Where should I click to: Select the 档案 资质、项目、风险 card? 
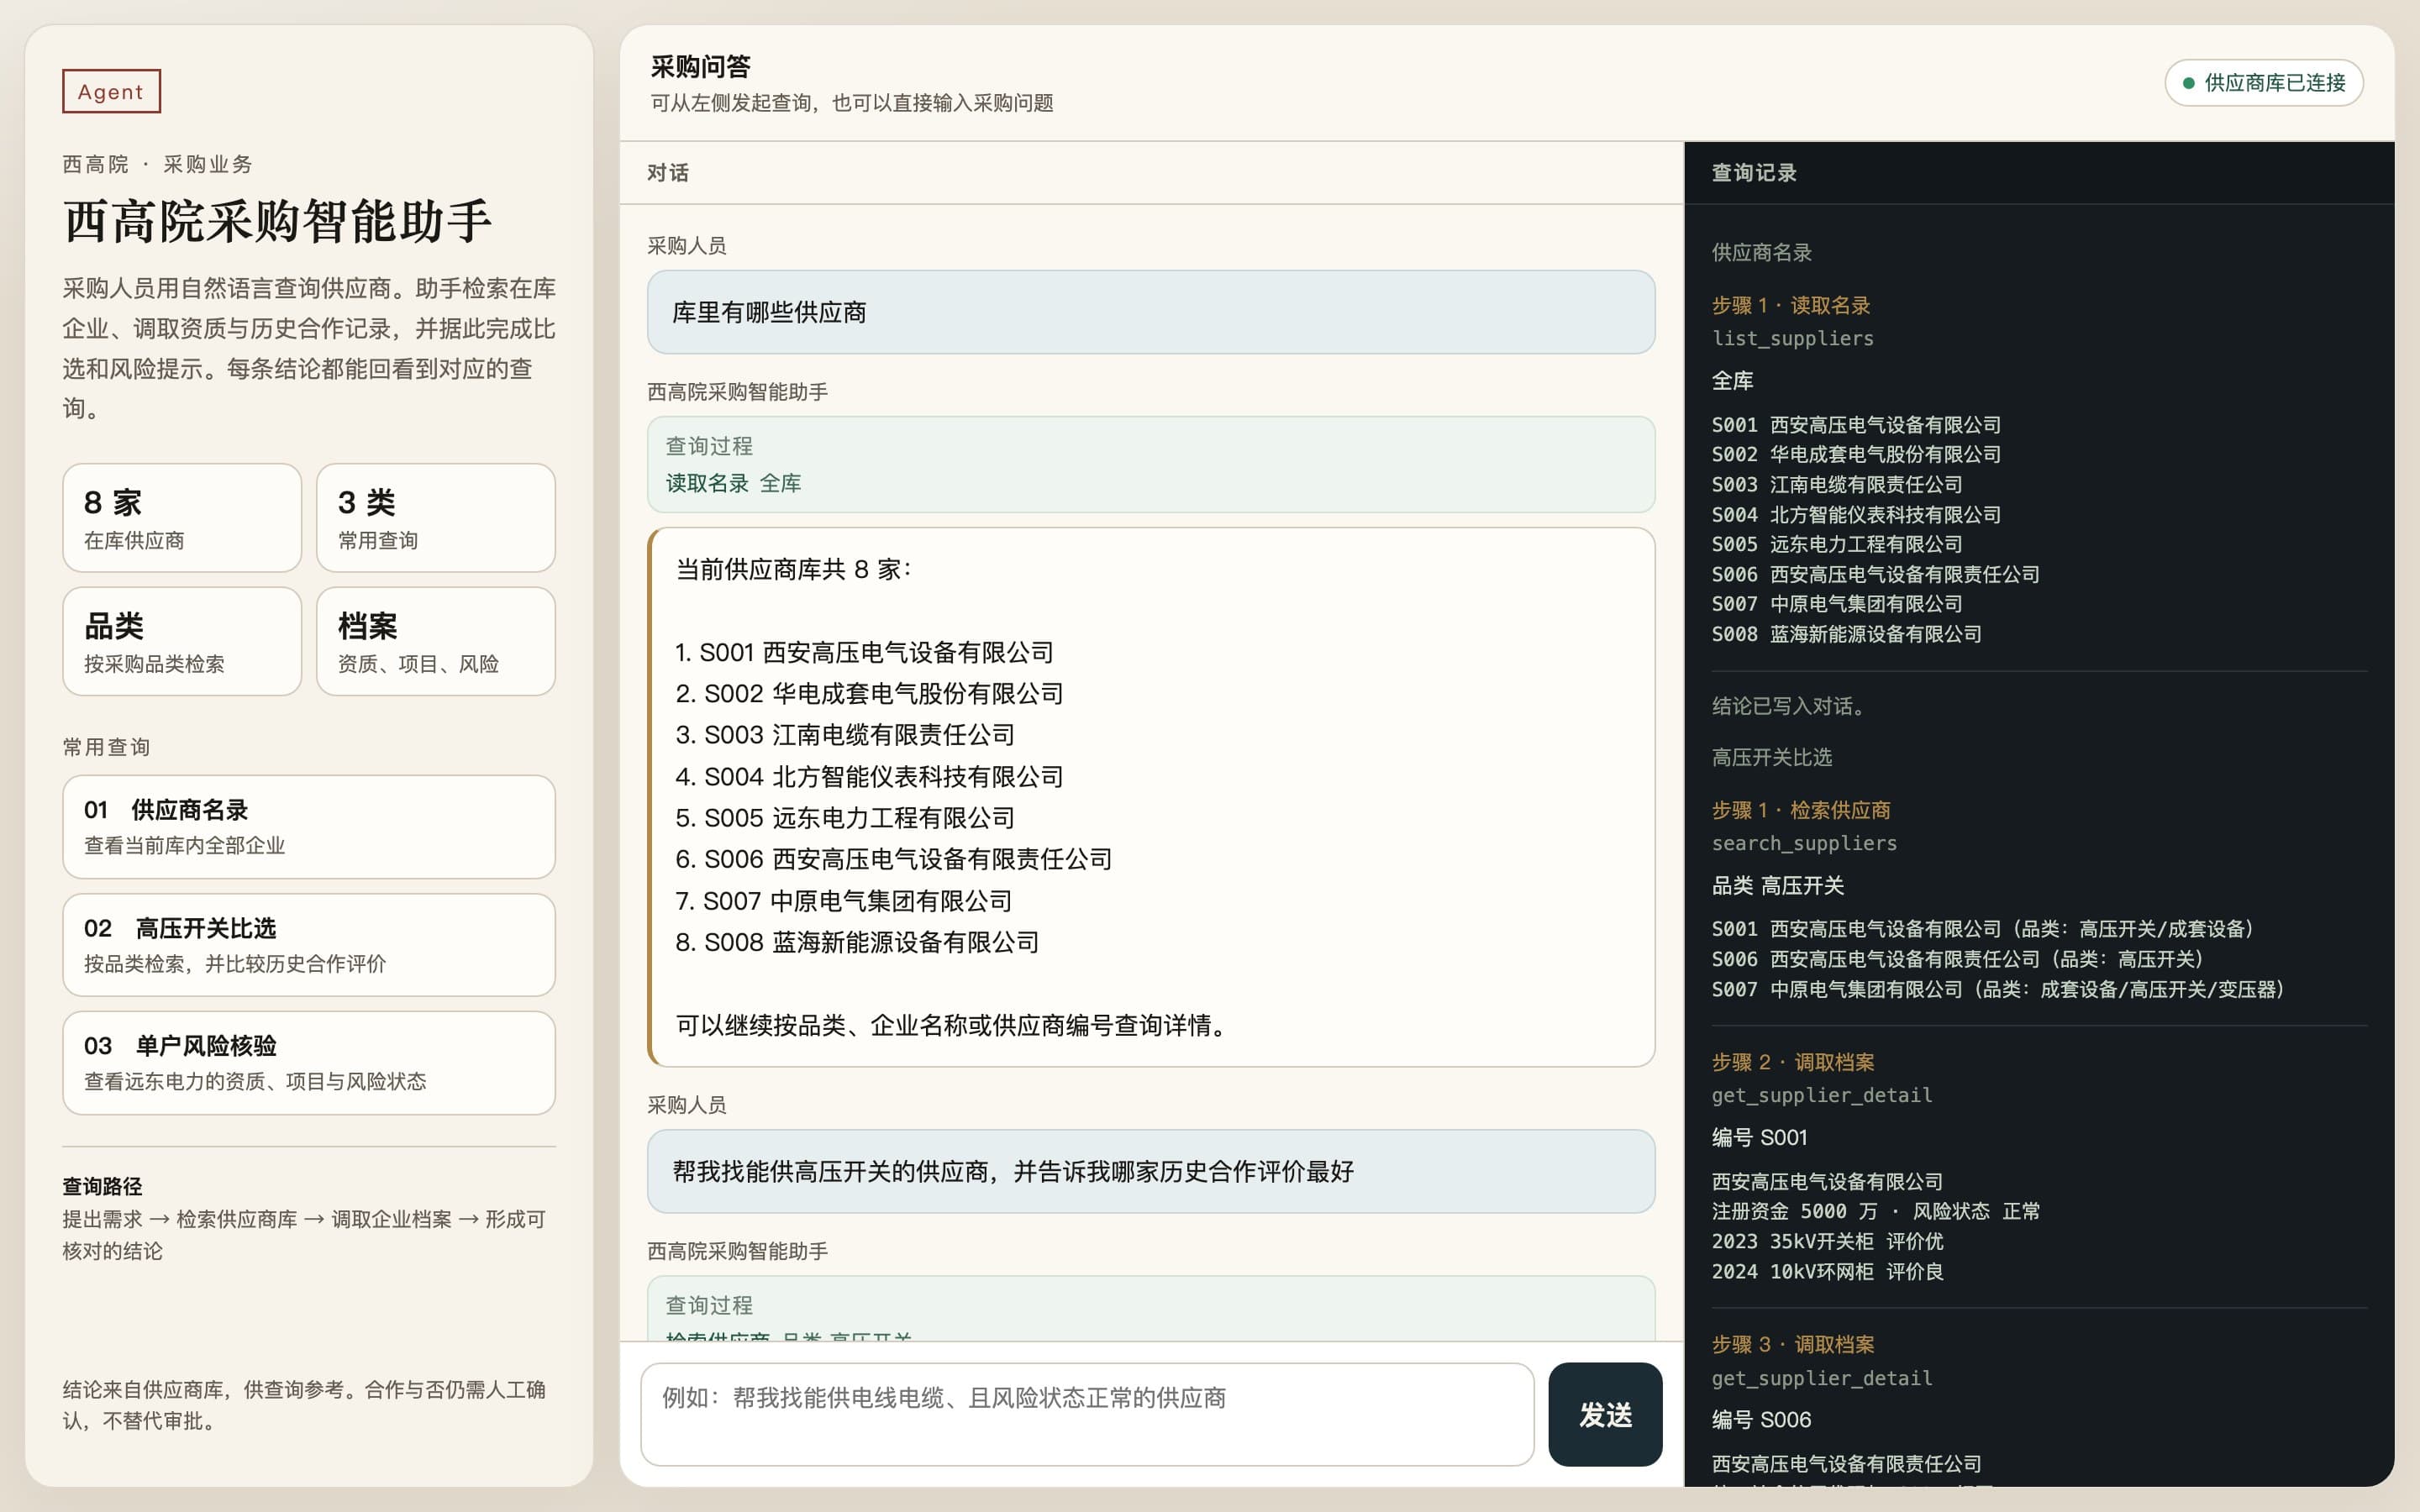click(436, 641)
